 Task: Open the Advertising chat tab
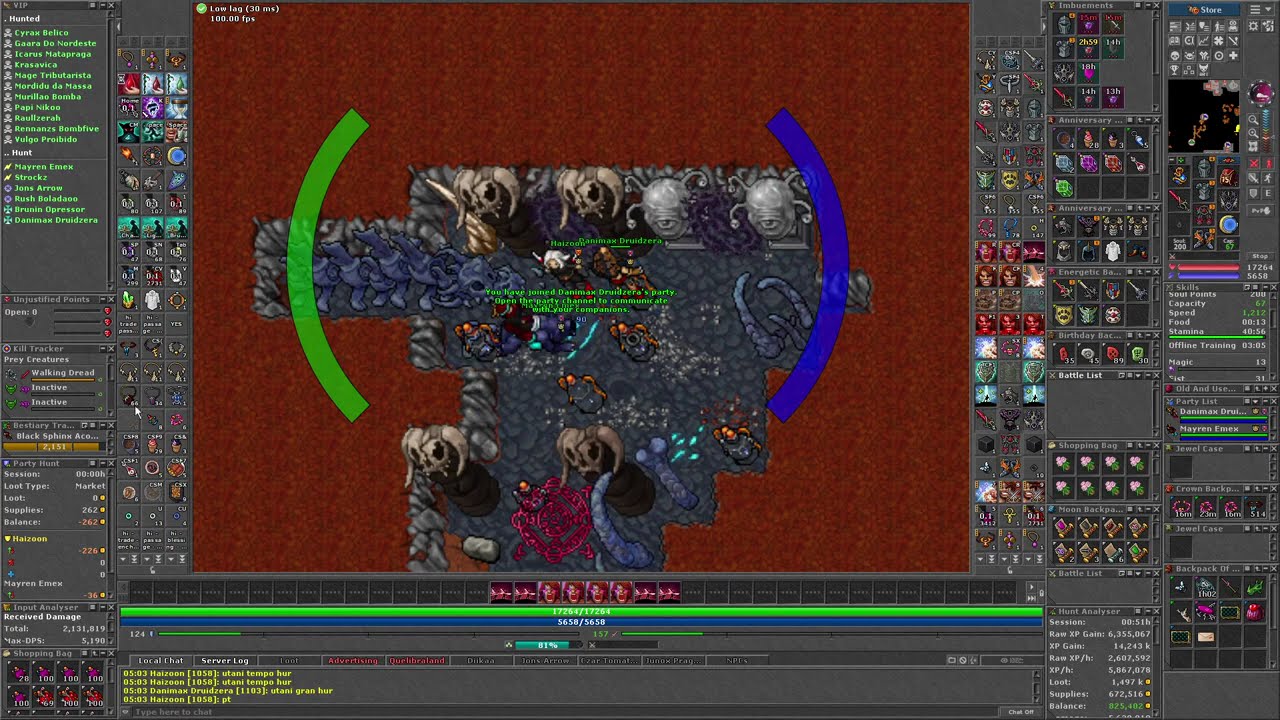coord(353,661)
